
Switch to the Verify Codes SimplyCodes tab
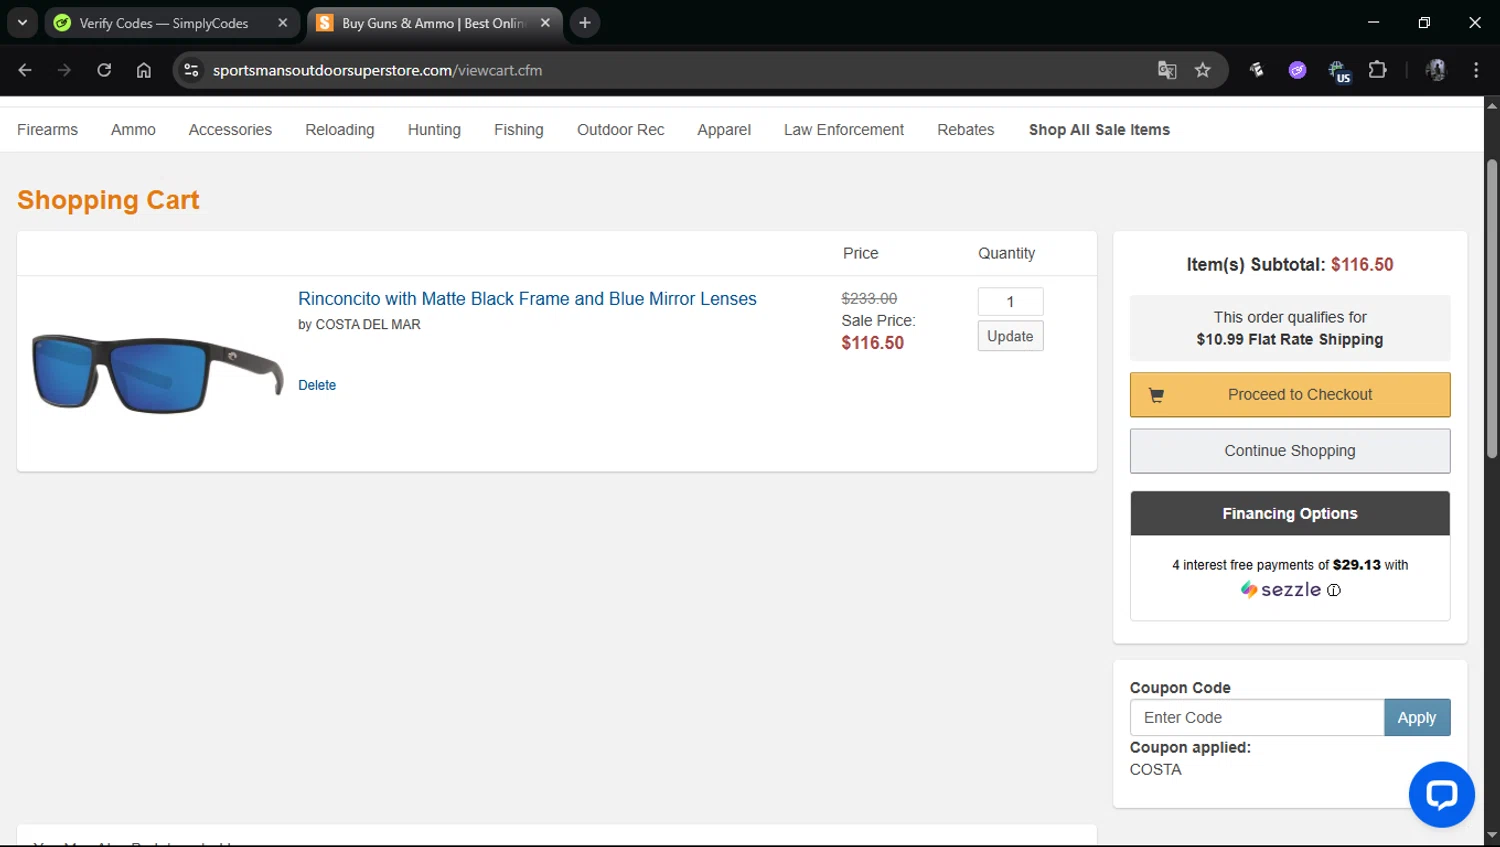pos(164,23)
